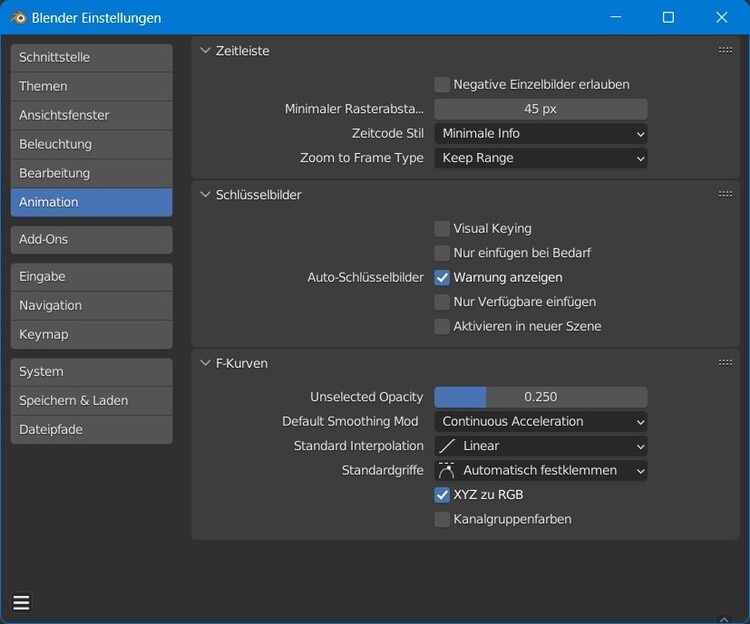Open the Zeitcode Stil dropdown

click(540, 133)
